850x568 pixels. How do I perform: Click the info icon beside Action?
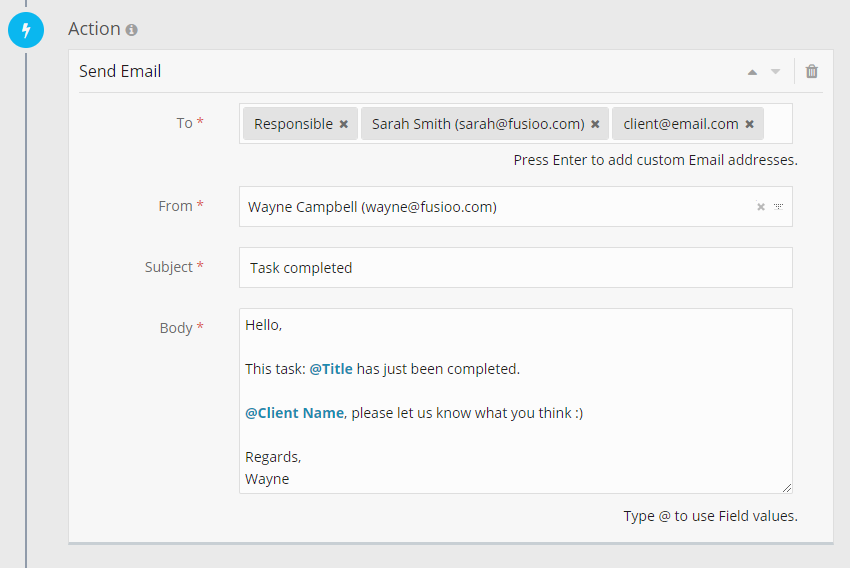click(132, 30)
